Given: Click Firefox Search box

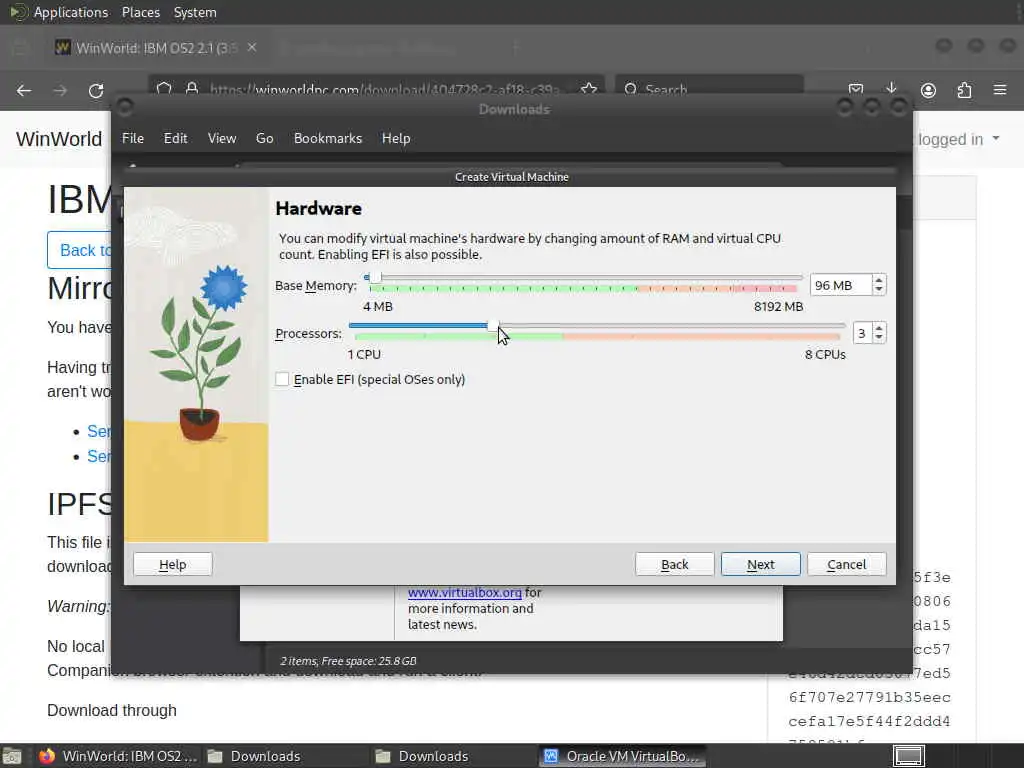Looking at the screenshot, I should click(711, 89).
